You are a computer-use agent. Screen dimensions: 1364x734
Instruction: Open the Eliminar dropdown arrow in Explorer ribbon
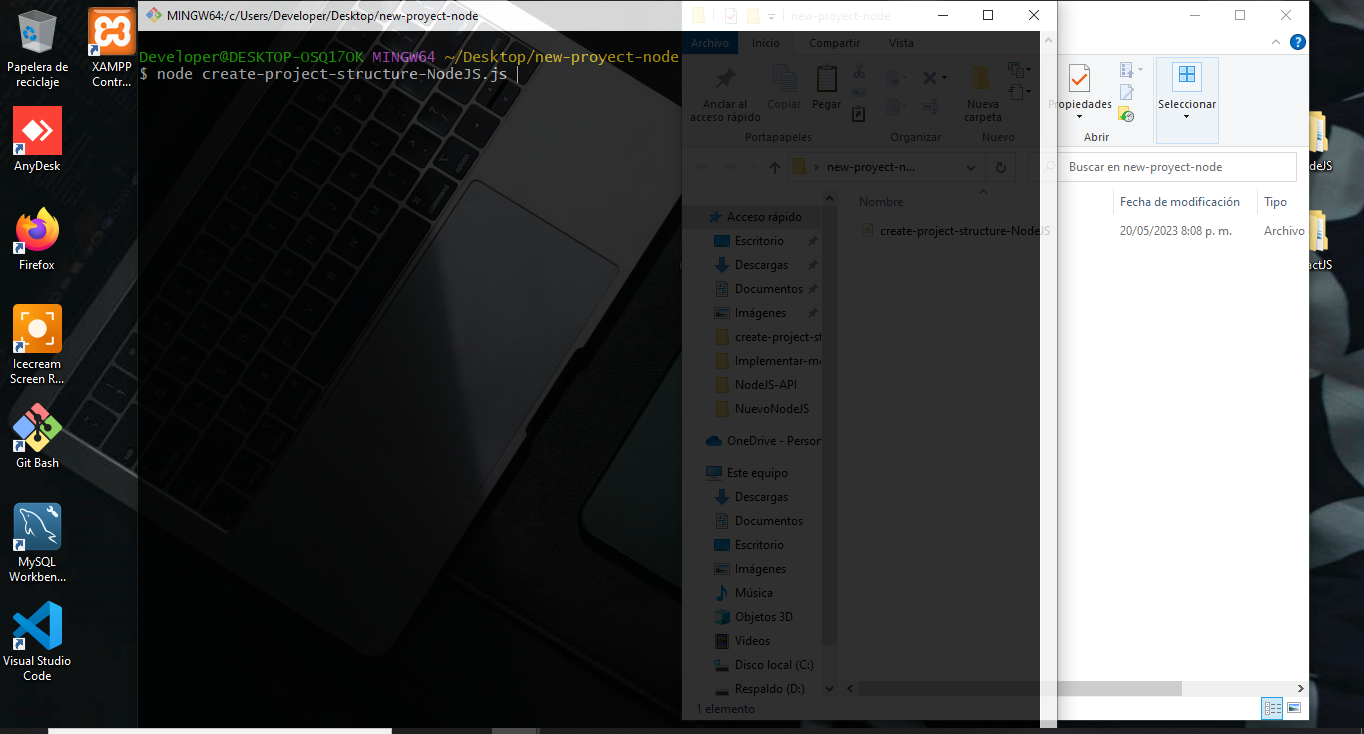pos(944,78)
